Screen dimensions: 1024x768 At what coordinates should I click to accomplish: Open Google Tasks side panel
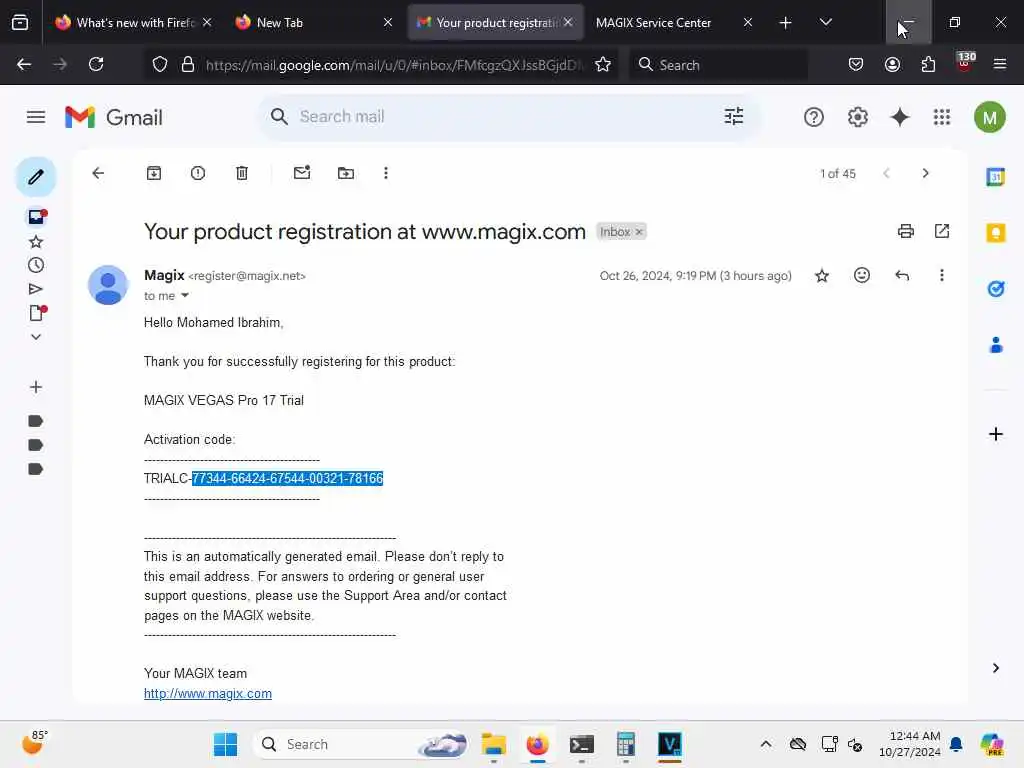995,289
